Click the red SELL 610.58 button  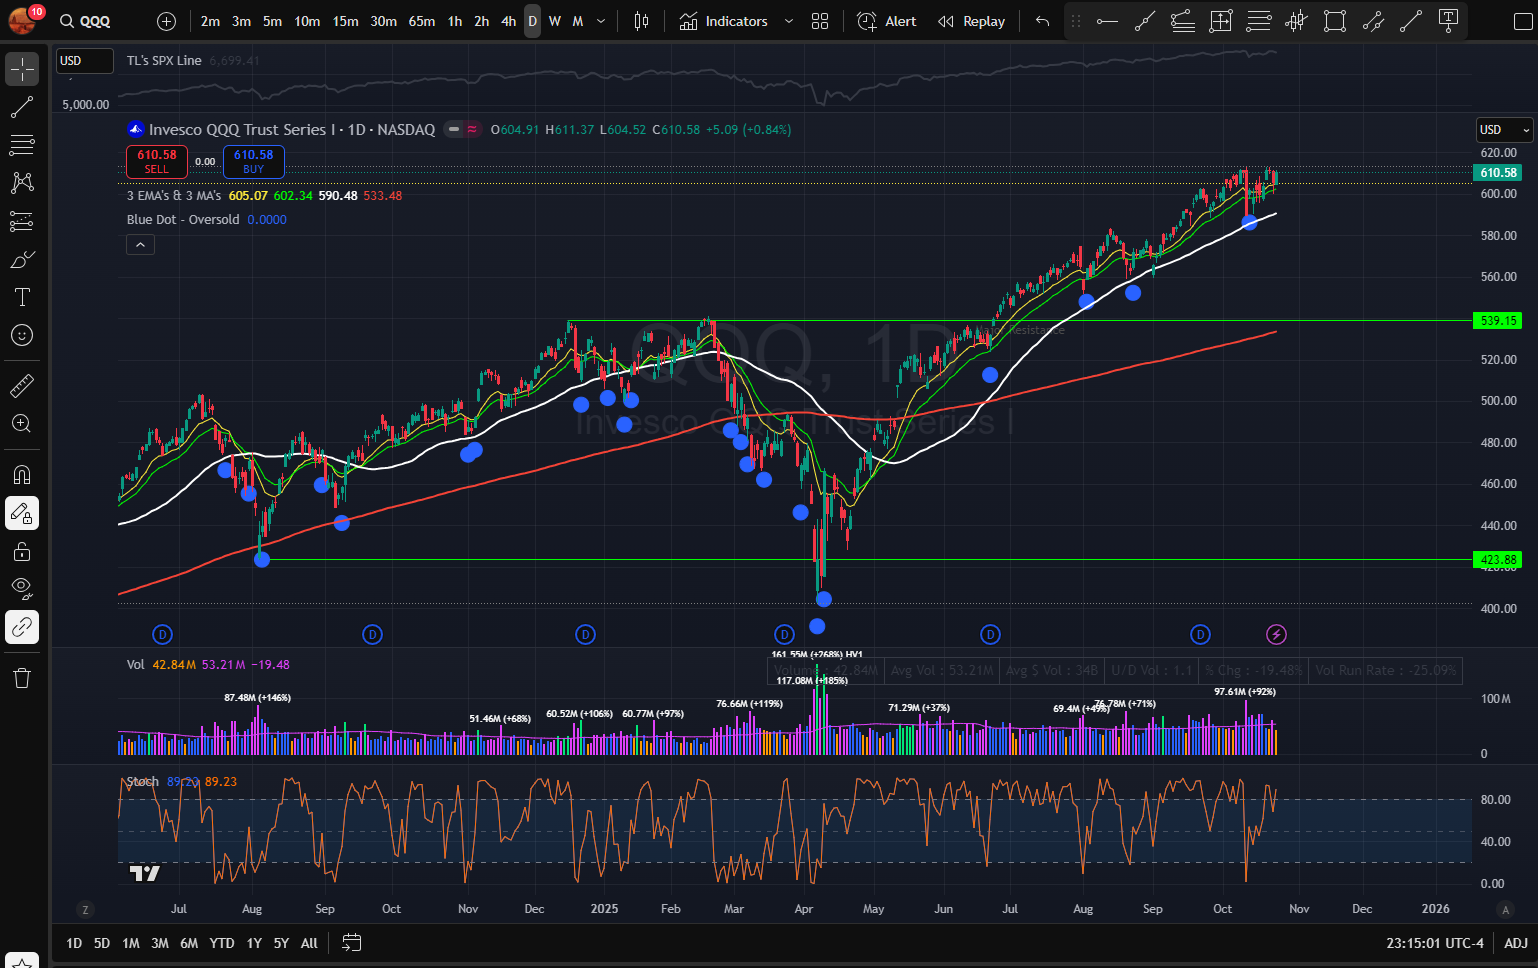pos(156,161)
